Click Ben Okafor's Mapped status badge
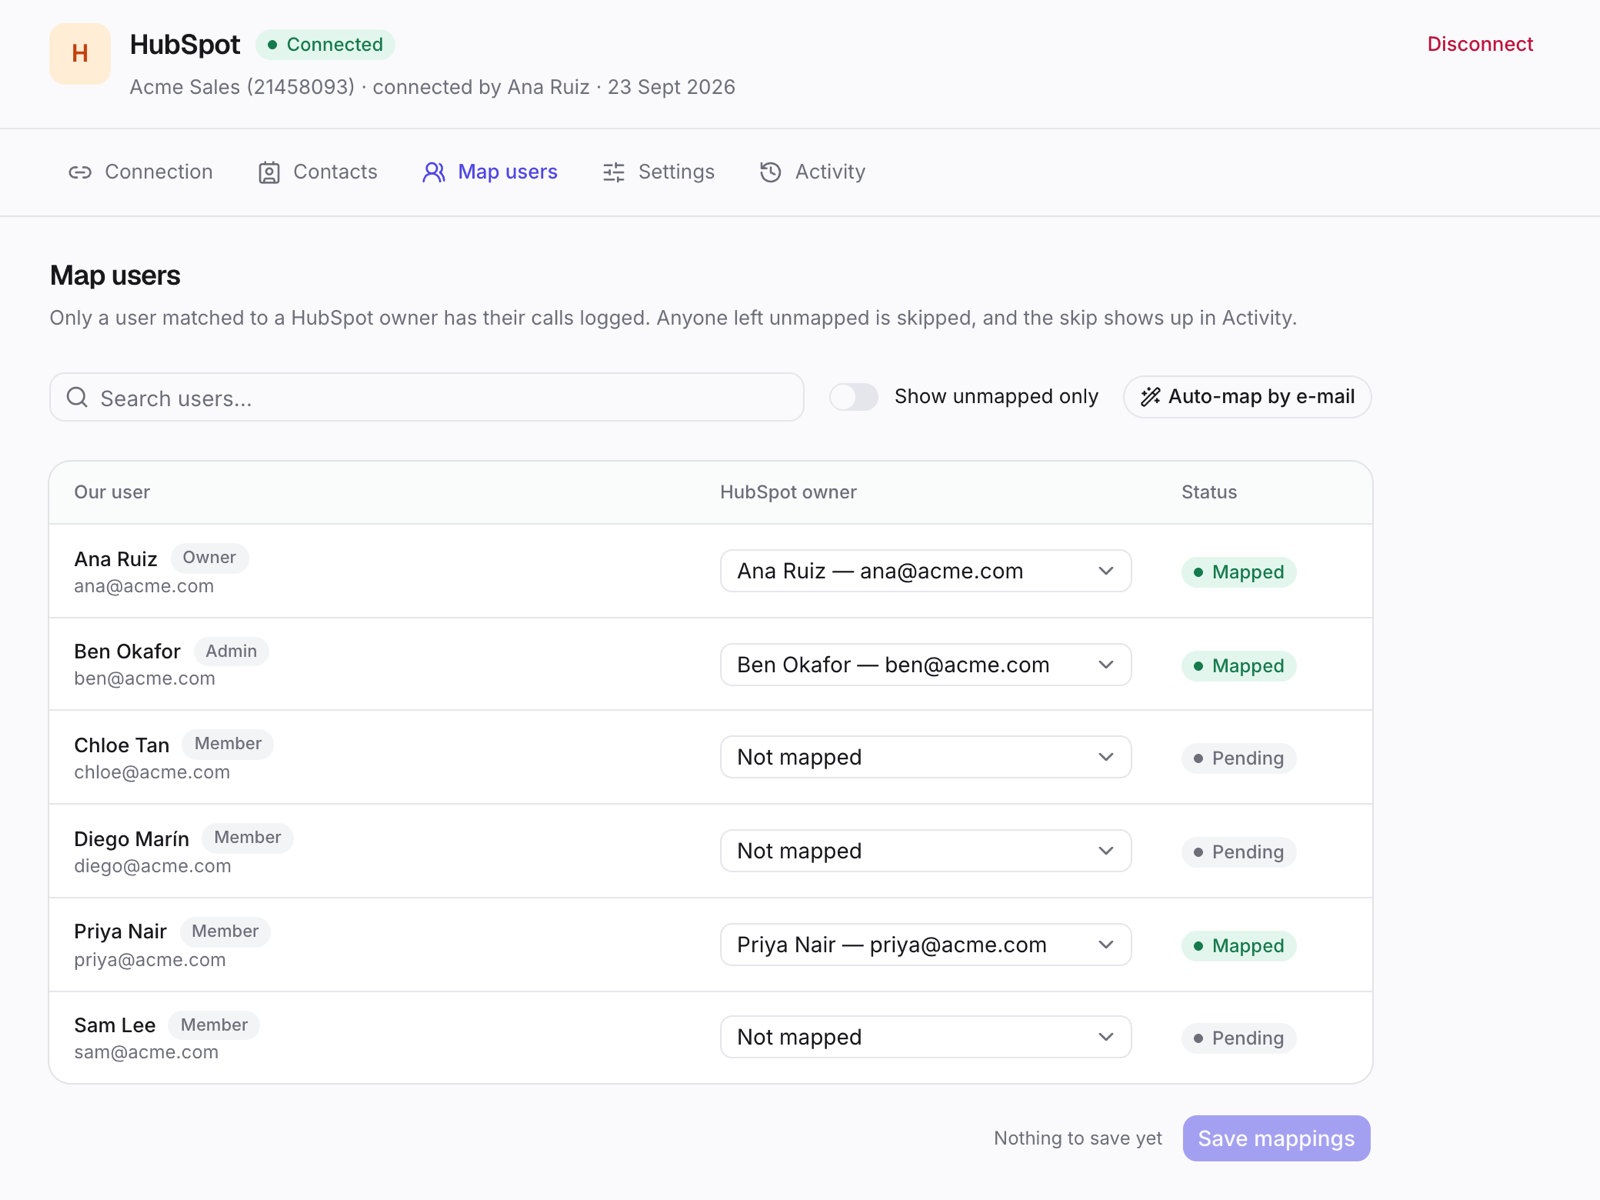The width and height of the screenshot is (1600, 1200). (1239, 666)
